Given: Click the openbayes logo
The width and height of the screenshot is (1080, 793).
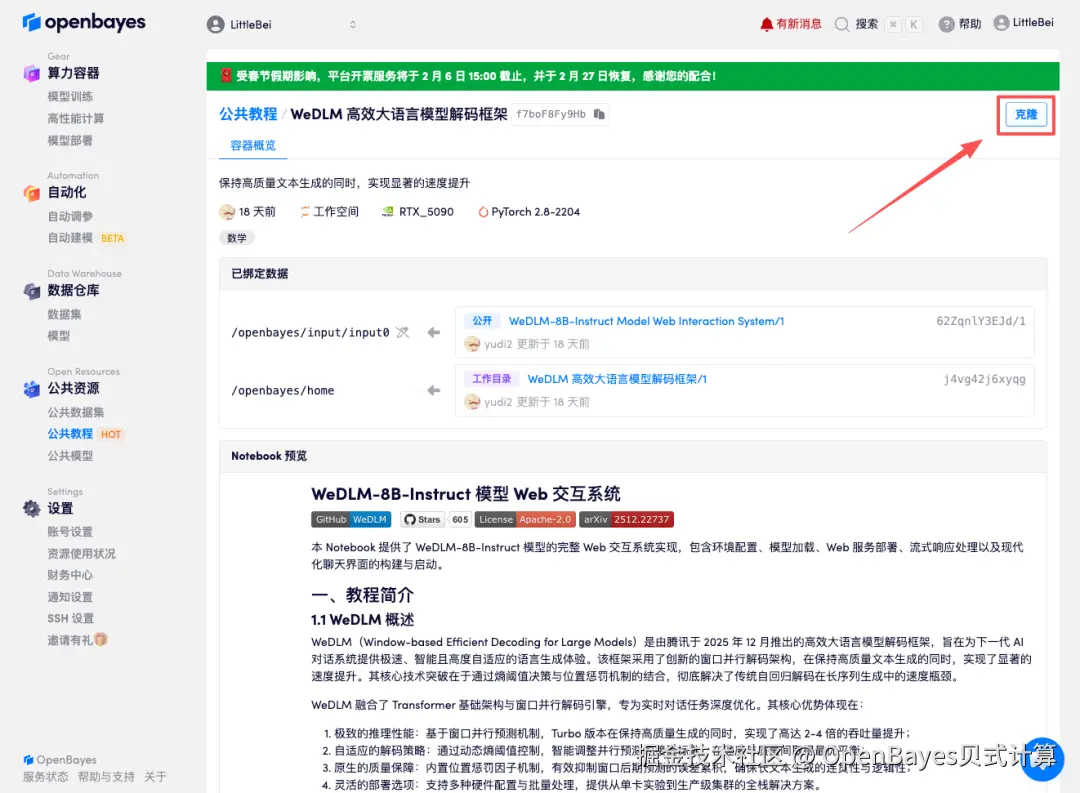Looking at the screenshot, I should [x=84, y=23].
